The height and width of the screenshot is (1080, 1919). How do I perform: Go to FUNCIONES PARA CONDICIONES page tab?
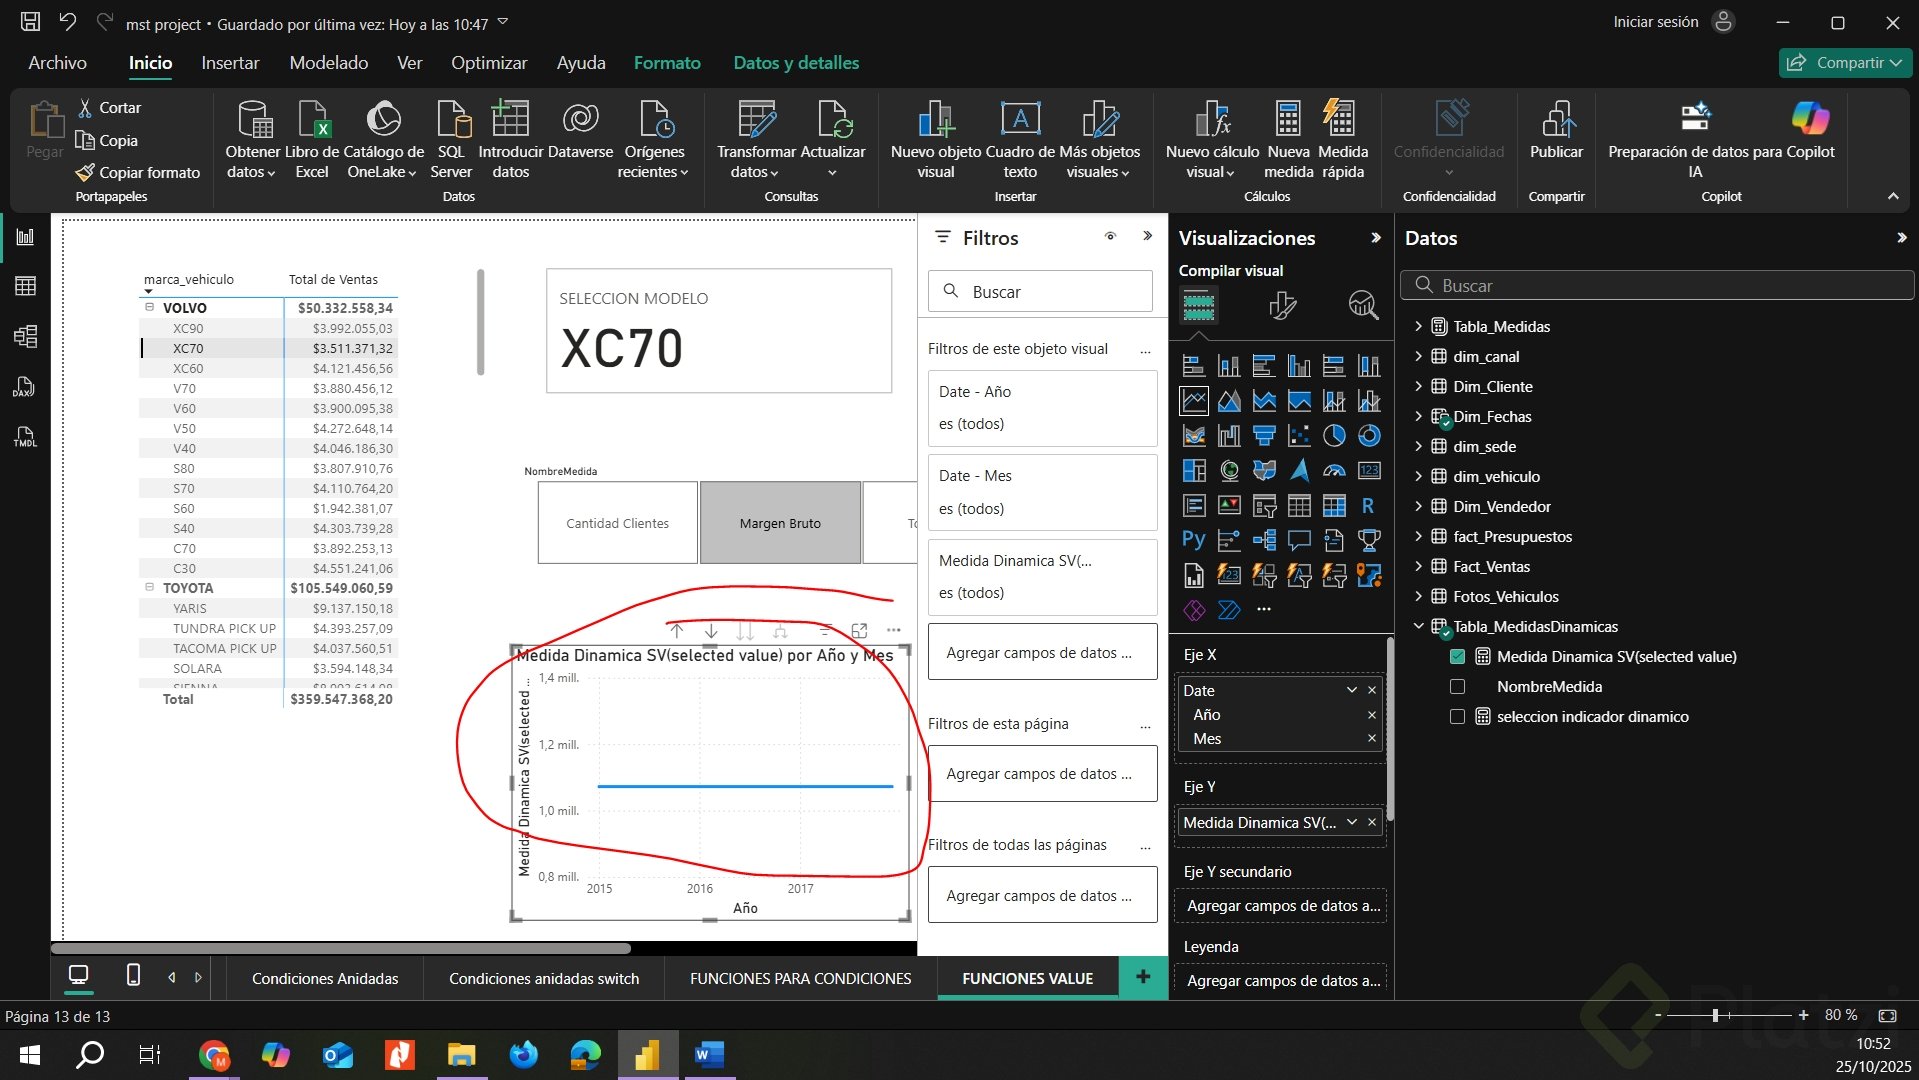[800, 978]
